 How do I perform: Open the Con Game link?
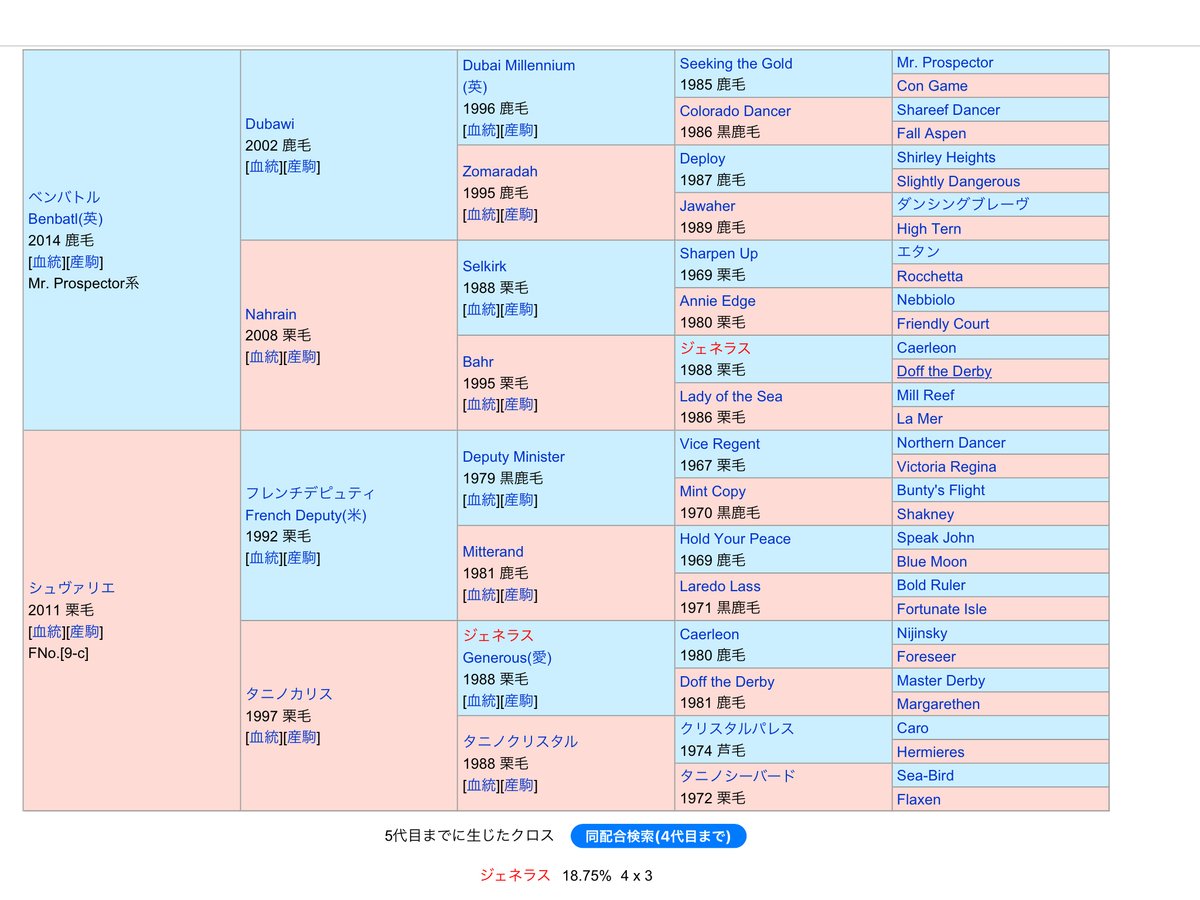[x=932, y=86]
